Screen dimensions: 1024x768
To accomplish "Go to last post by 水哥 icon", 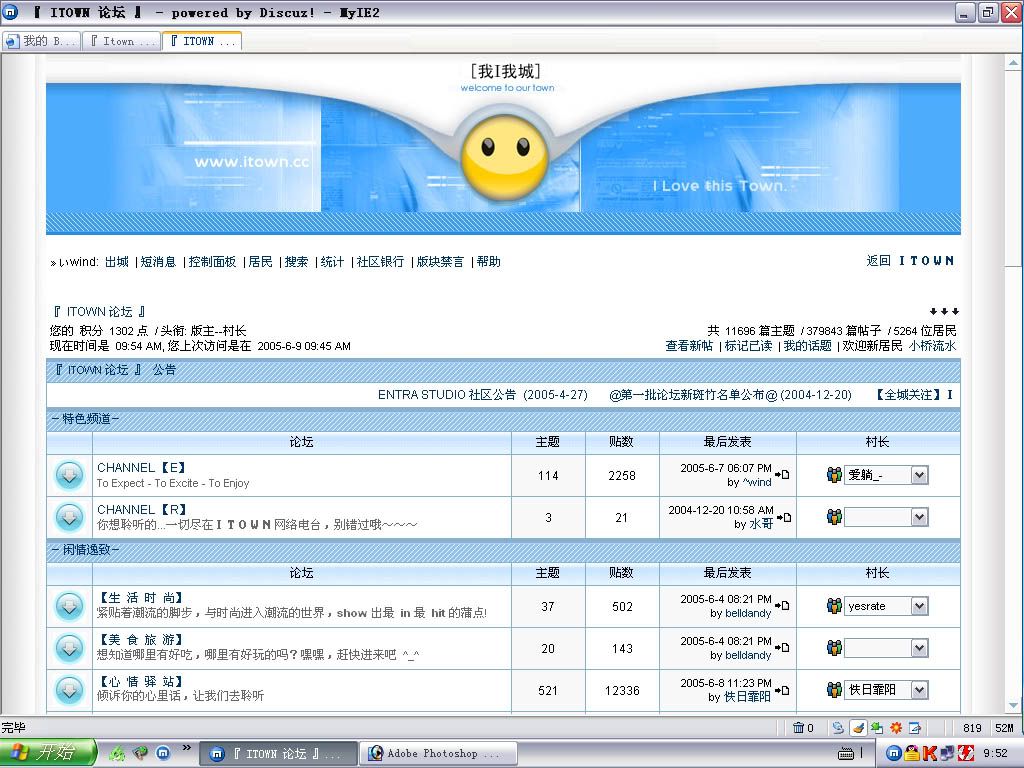I will 784,517.
